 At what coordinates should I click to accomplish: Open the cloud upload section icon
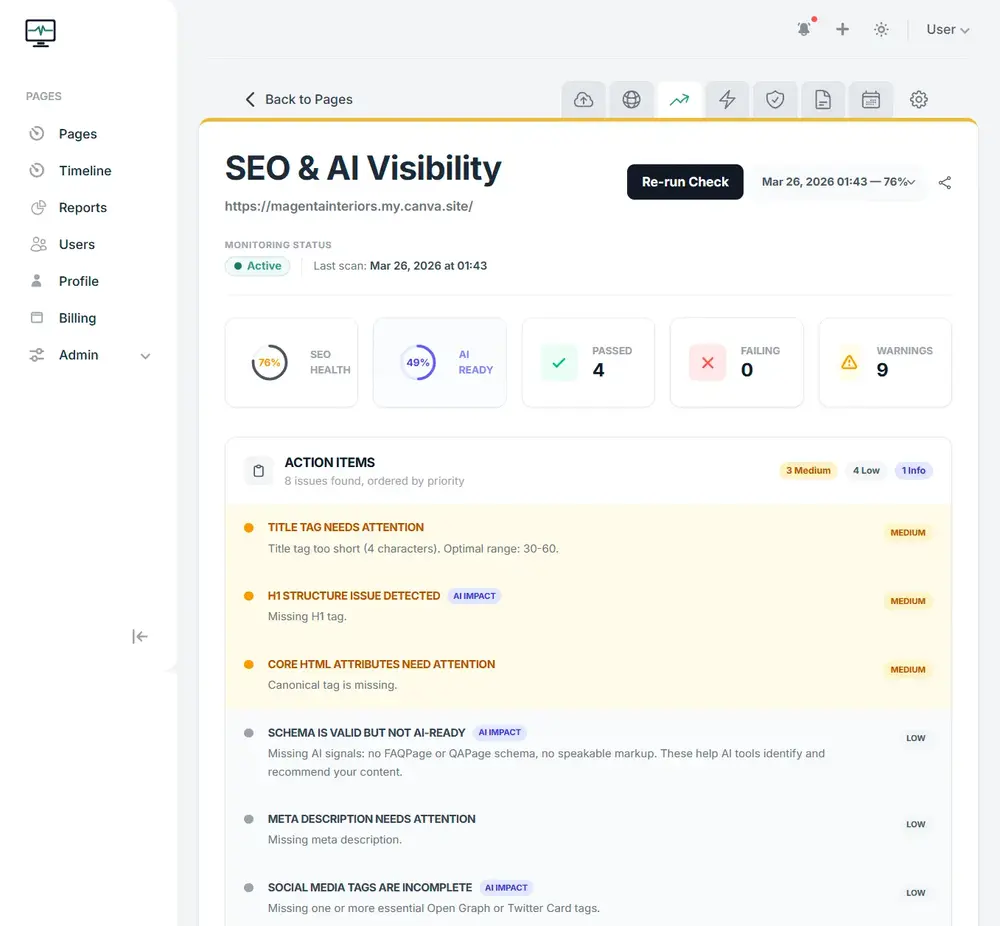tap(584, 99)
